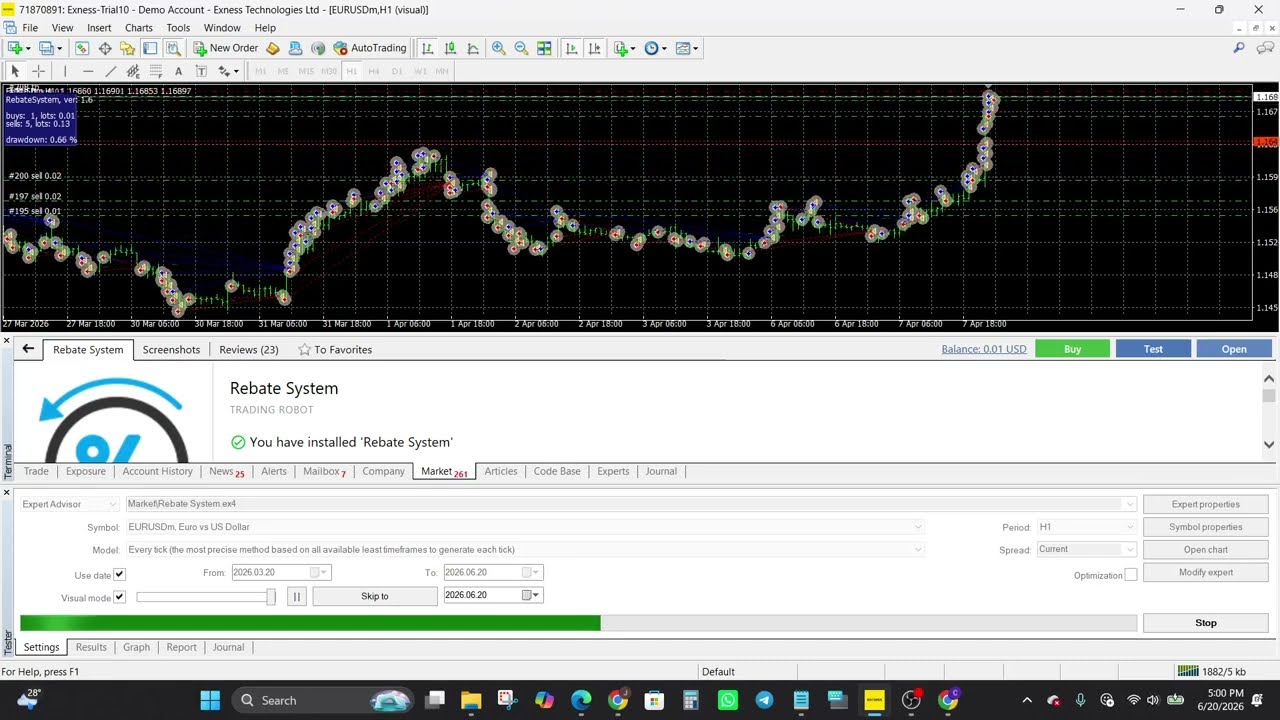
Task: Open the Screenshots tab
Action: (x=171, y=349)
